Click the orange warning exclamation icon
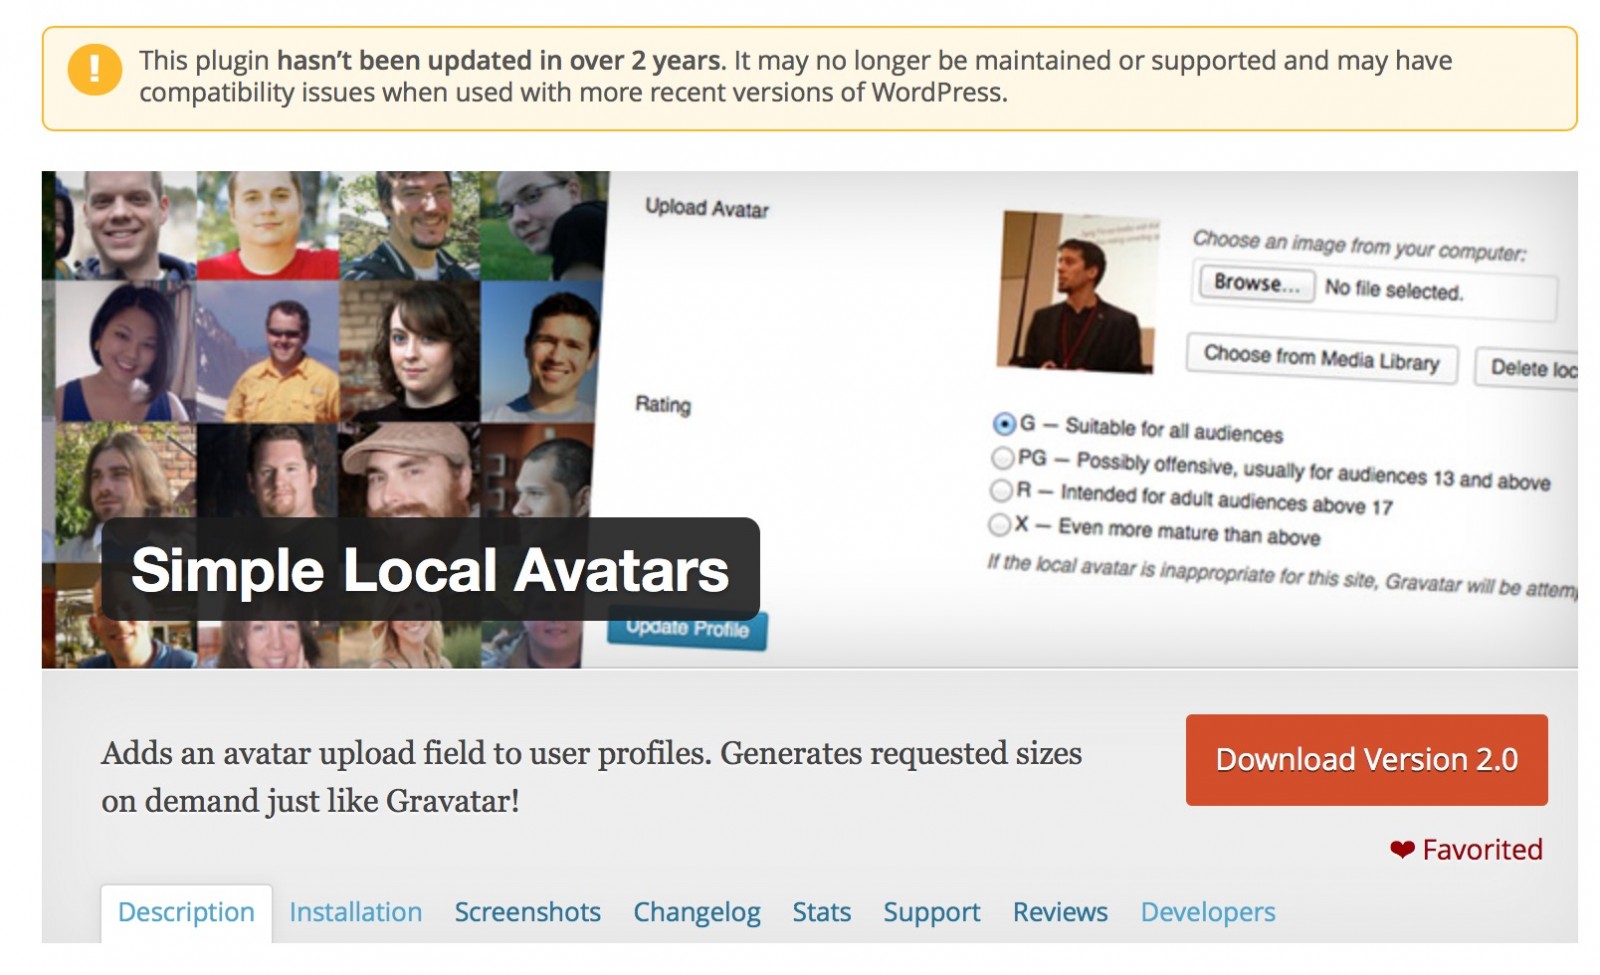This screenshot has height=975, width=1600. coord(94,69)
